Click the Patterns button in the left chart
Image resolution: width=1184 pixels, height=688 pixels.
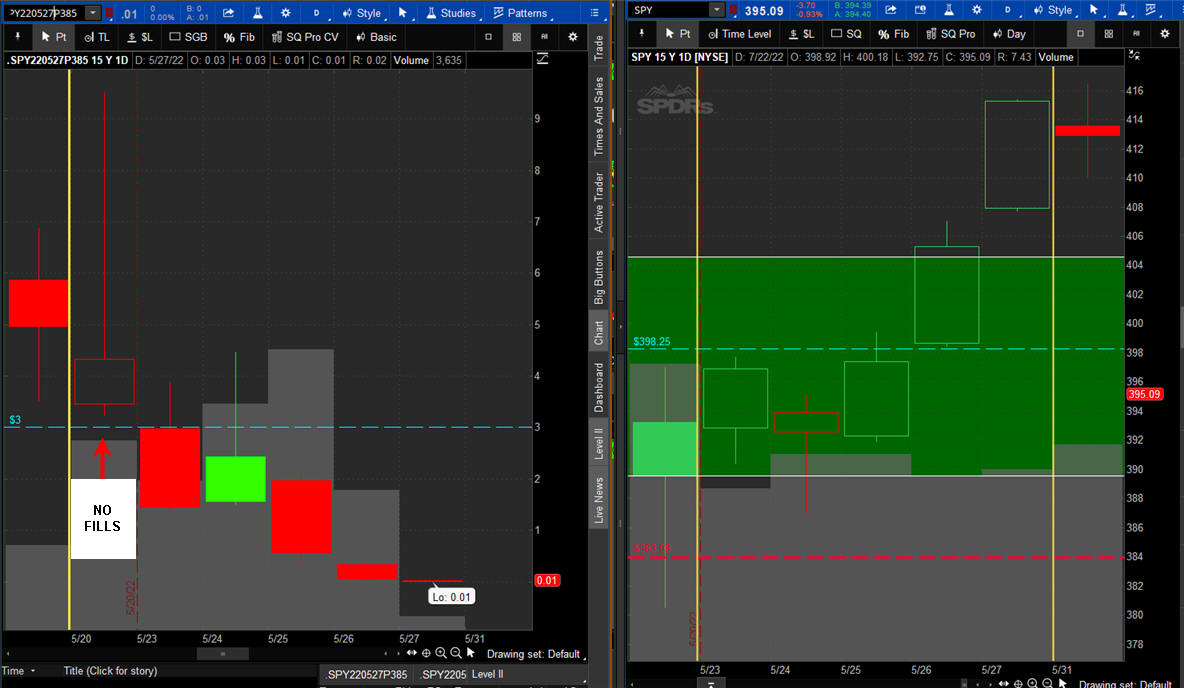coord(520,13)
